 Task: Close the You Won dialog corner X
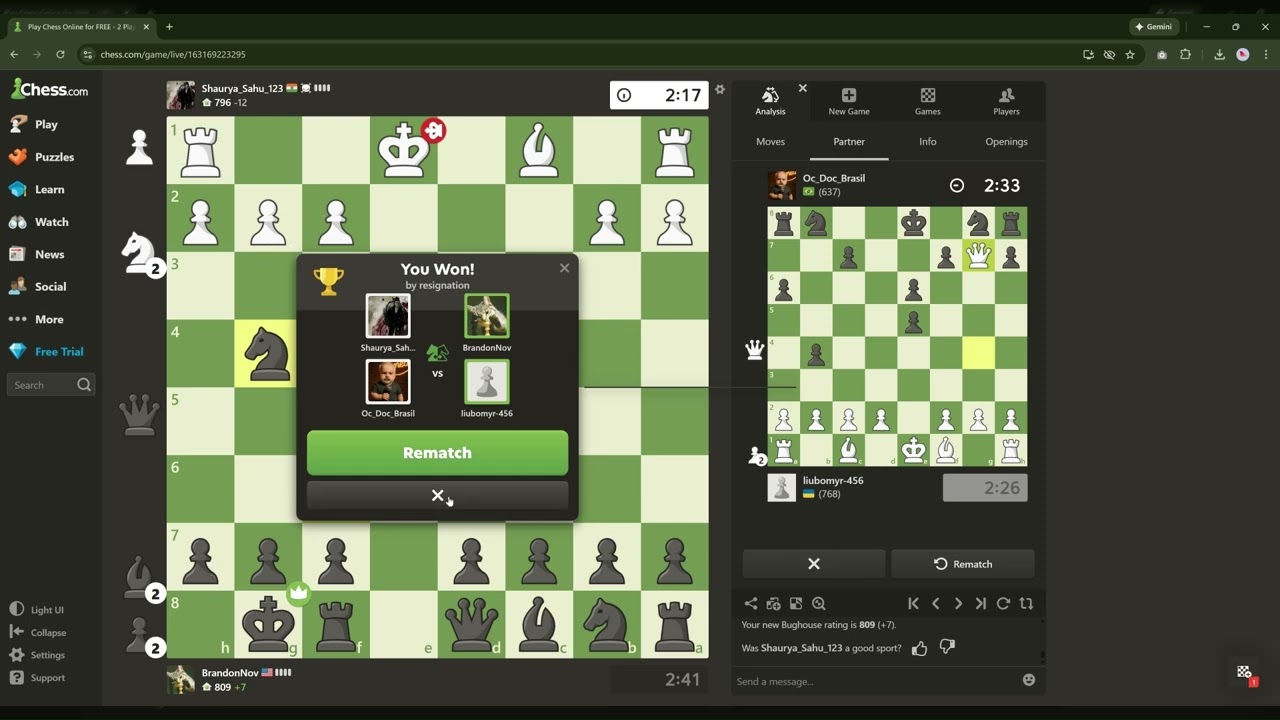564,268
